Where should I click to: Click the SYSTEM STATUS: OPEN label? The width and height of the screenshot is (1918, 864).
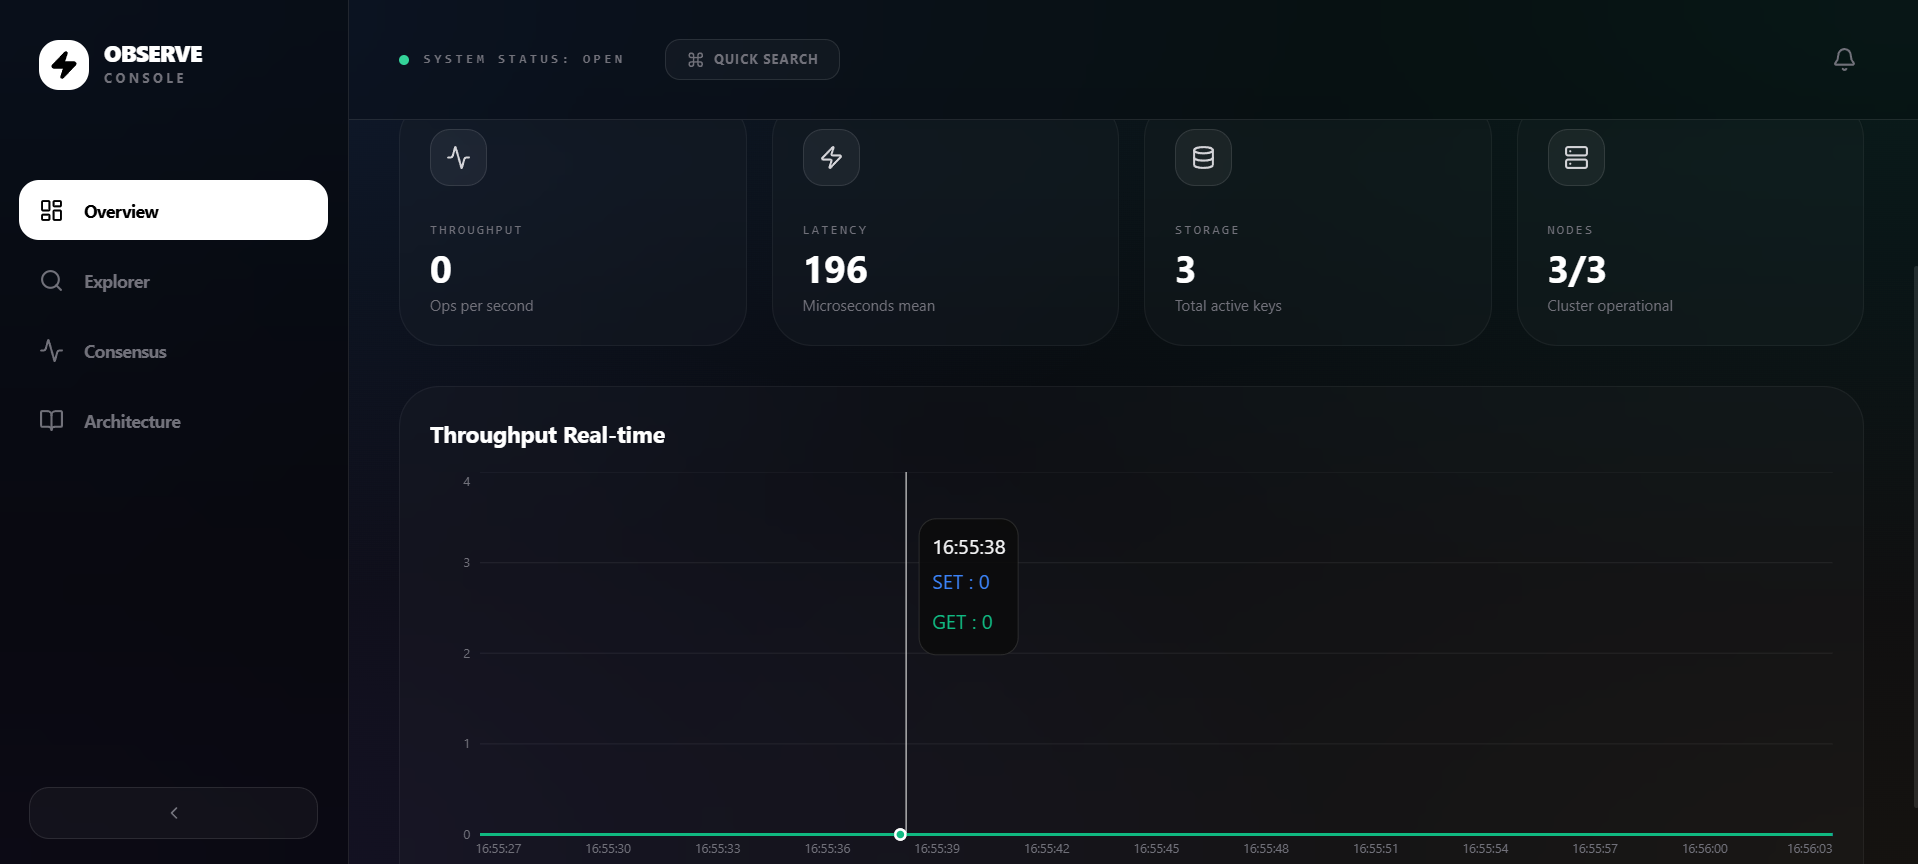[524, 60]
